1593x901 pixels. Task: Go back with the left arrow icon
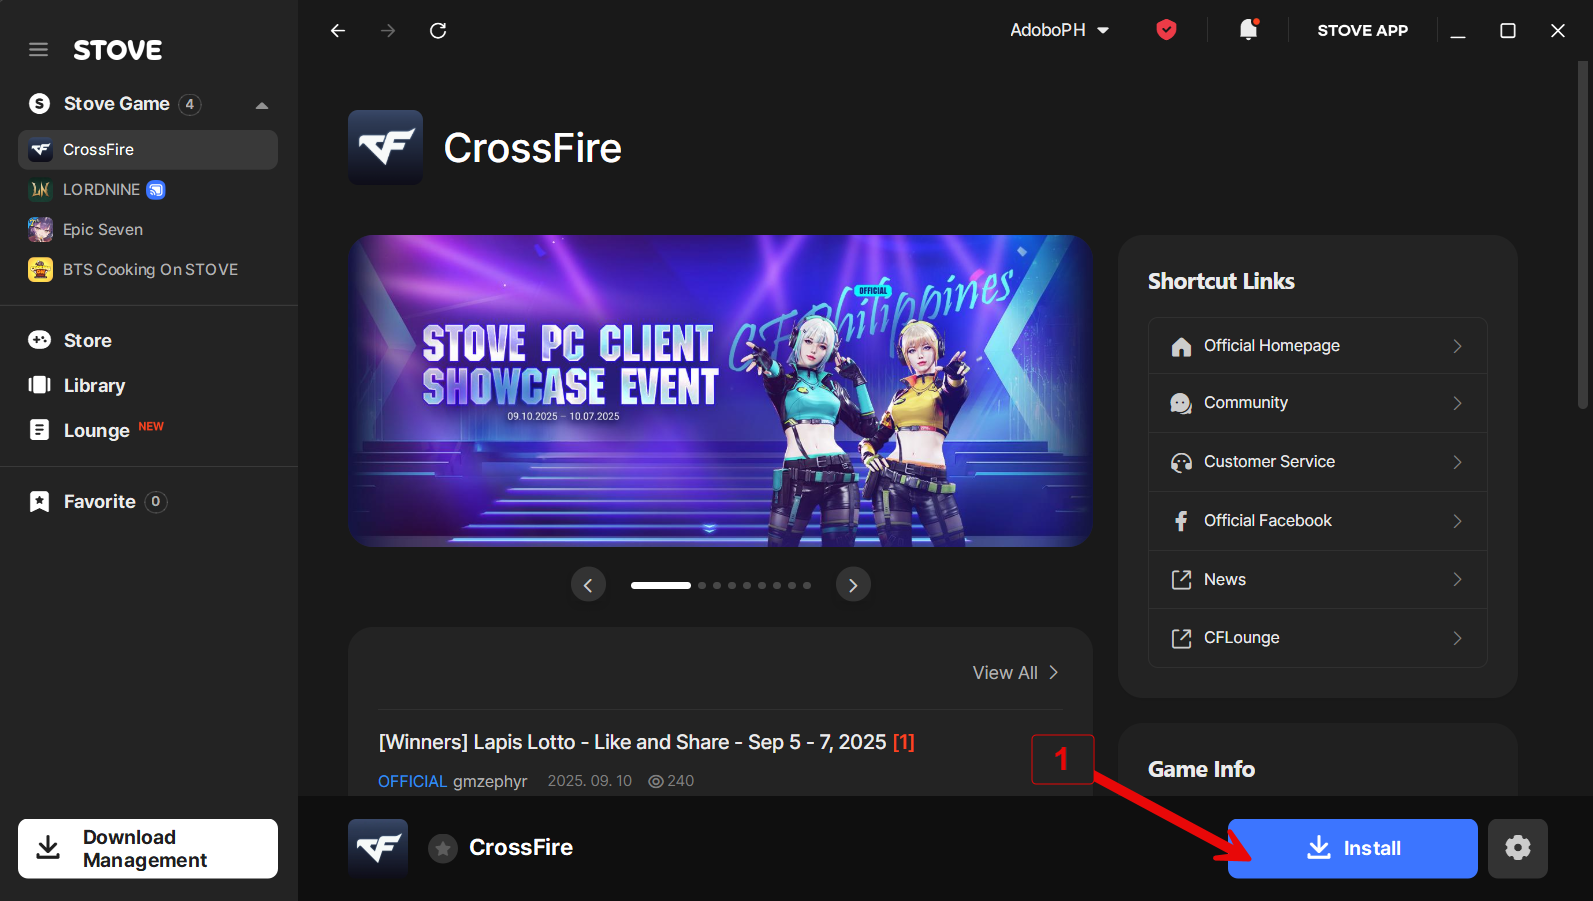pos(338,31)
